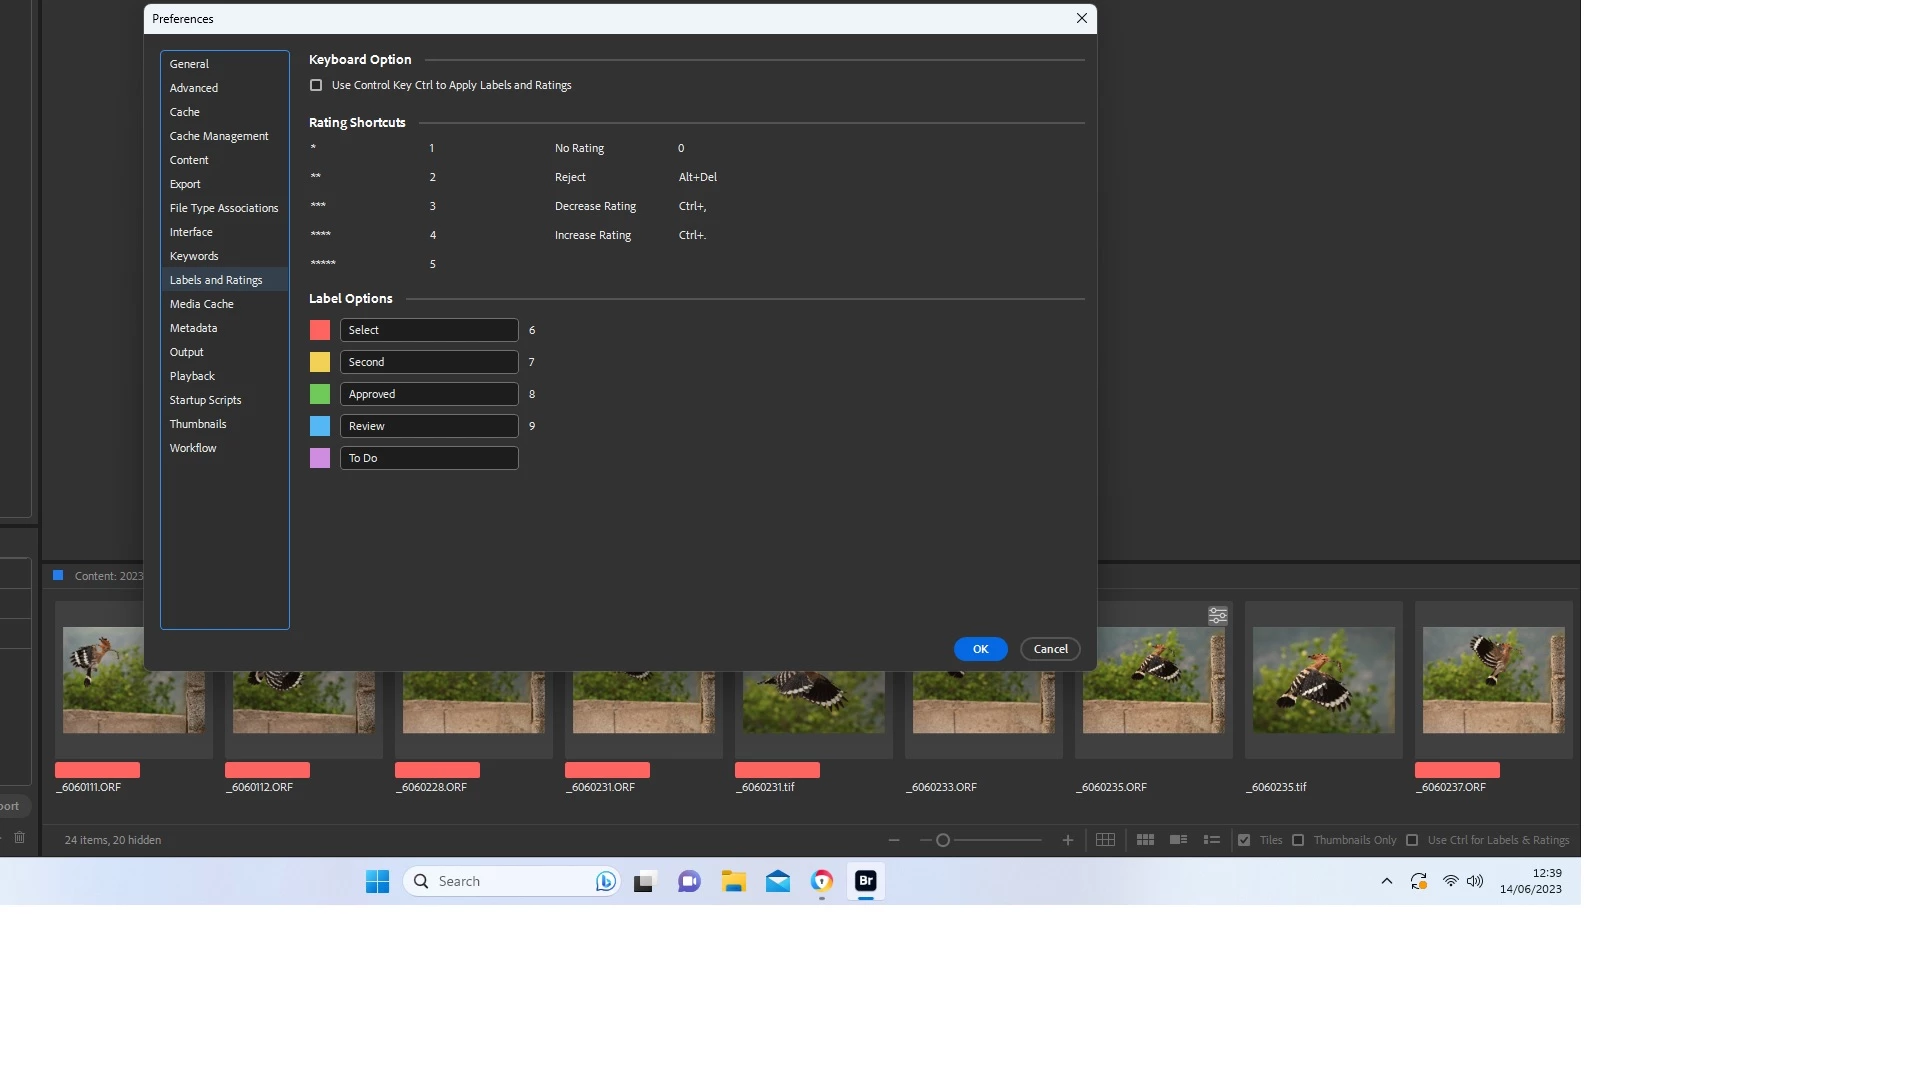Image resolution: width=1920 pixels, height=1080 pixels.
Task: Switch to list view icon
Action: [1212, 840]
